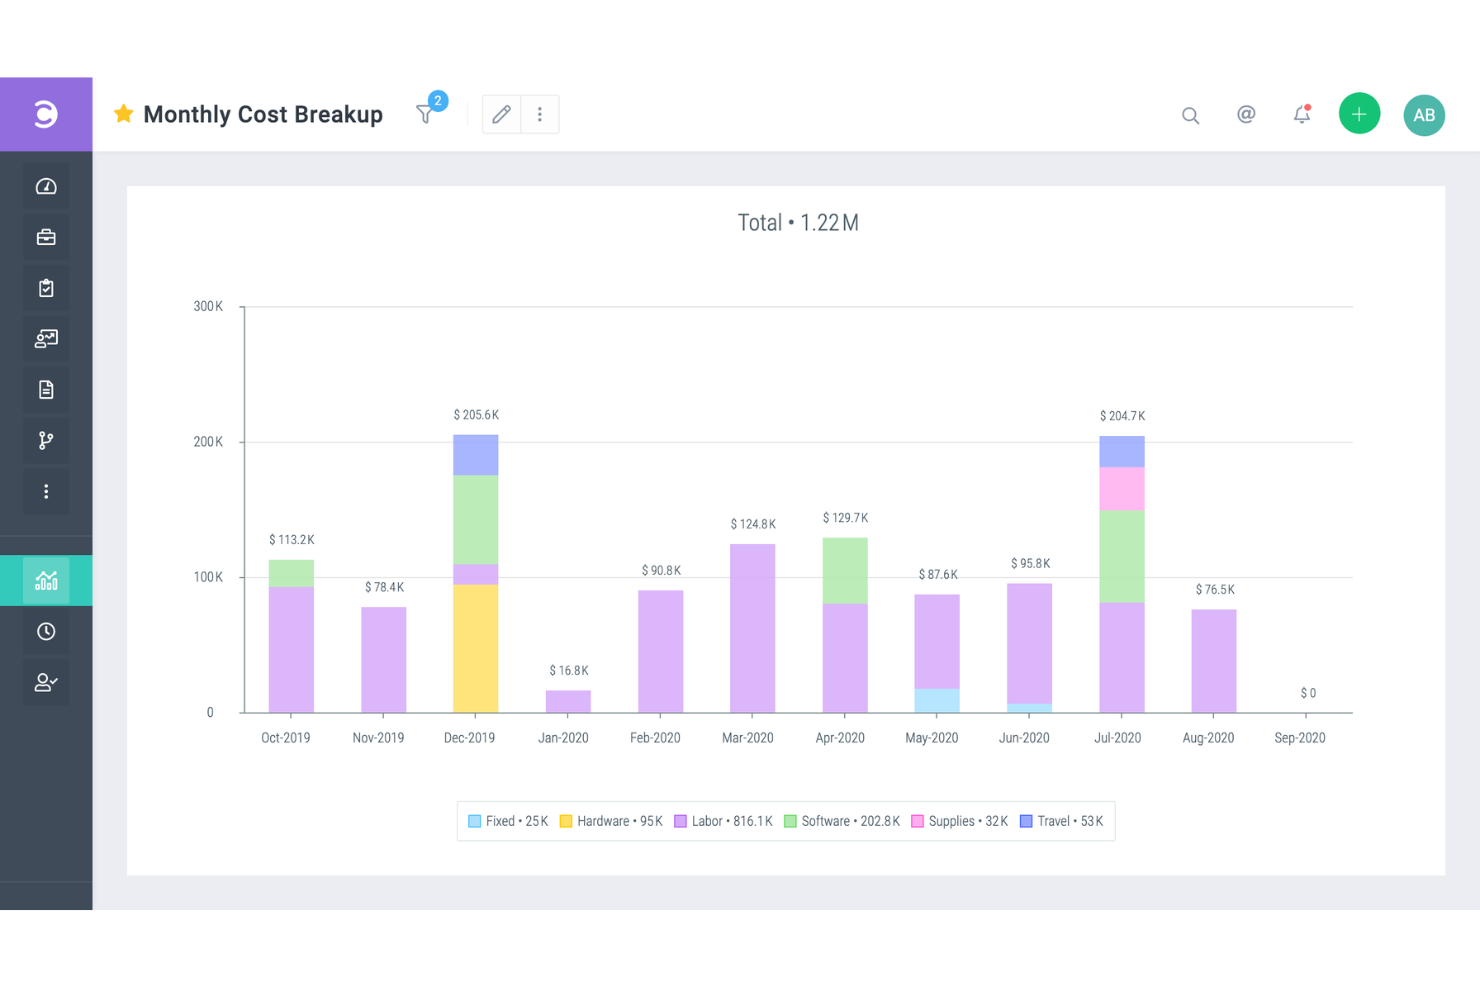Open the user approval icon in sidebar
Viewport: 1480px width, 987px height.
(46, 683)
